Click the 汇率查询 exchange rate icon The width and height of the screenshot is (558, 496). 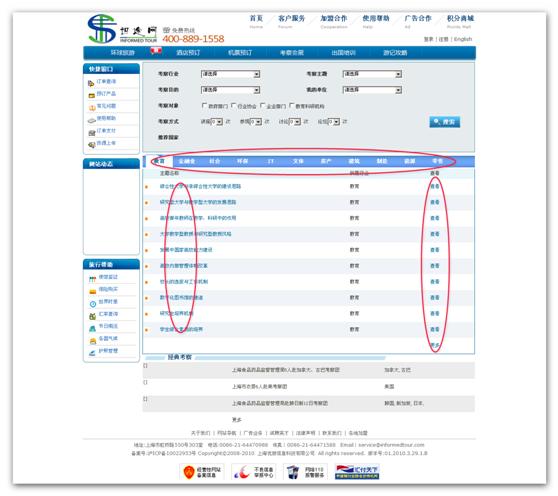pos(93,316)
